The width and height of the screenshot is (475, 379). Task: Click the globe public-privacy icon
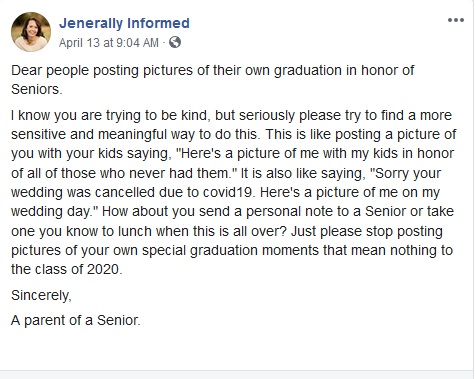(x=175, y=42)
